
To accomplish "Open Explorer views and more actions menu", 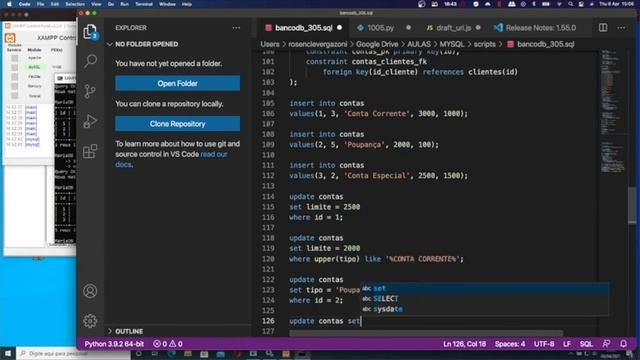I will (x=236, y=28).
